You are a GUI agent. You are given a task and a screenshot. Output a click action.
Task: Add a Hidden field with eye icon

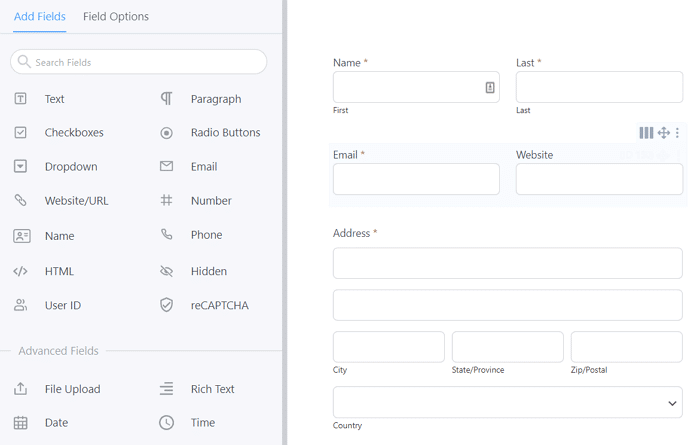point(167,271)
